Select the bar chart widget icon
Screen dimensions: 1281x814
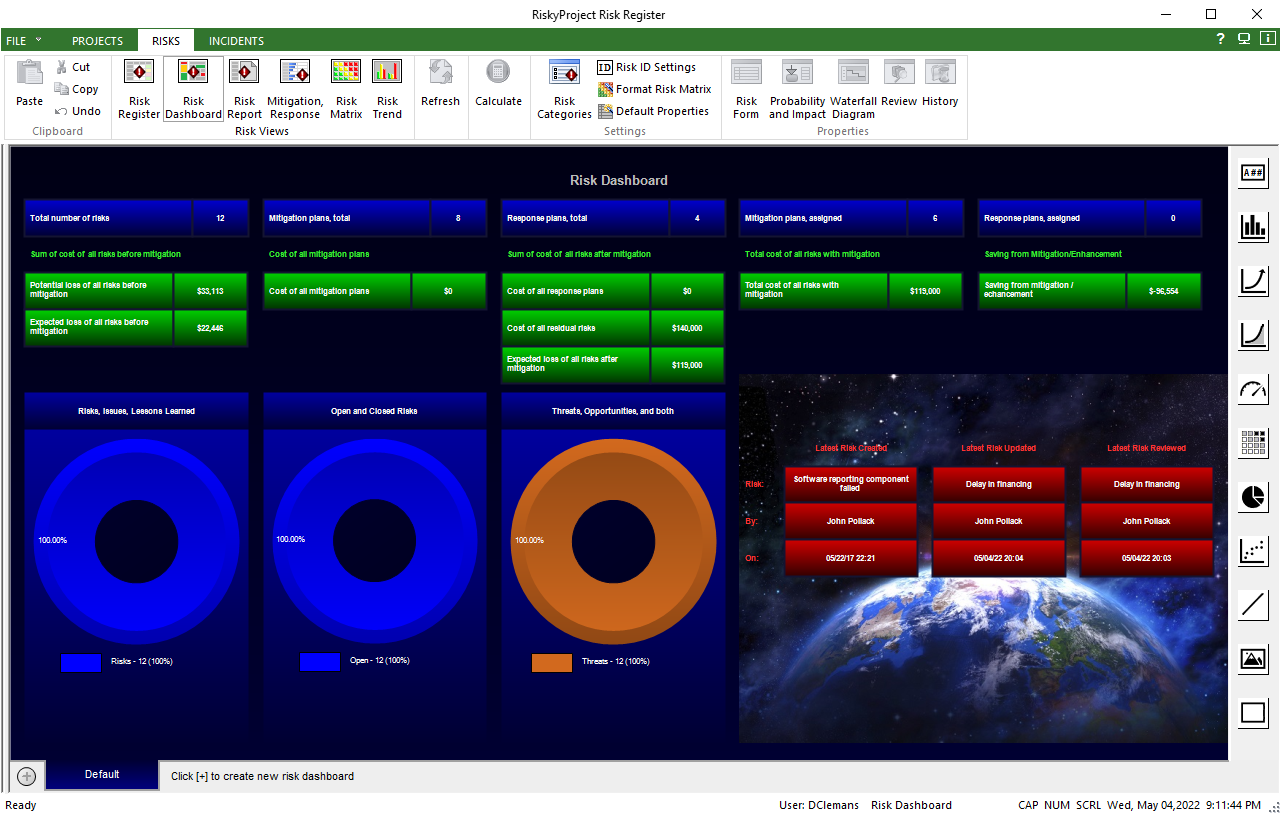click(x=1253, y=227)
